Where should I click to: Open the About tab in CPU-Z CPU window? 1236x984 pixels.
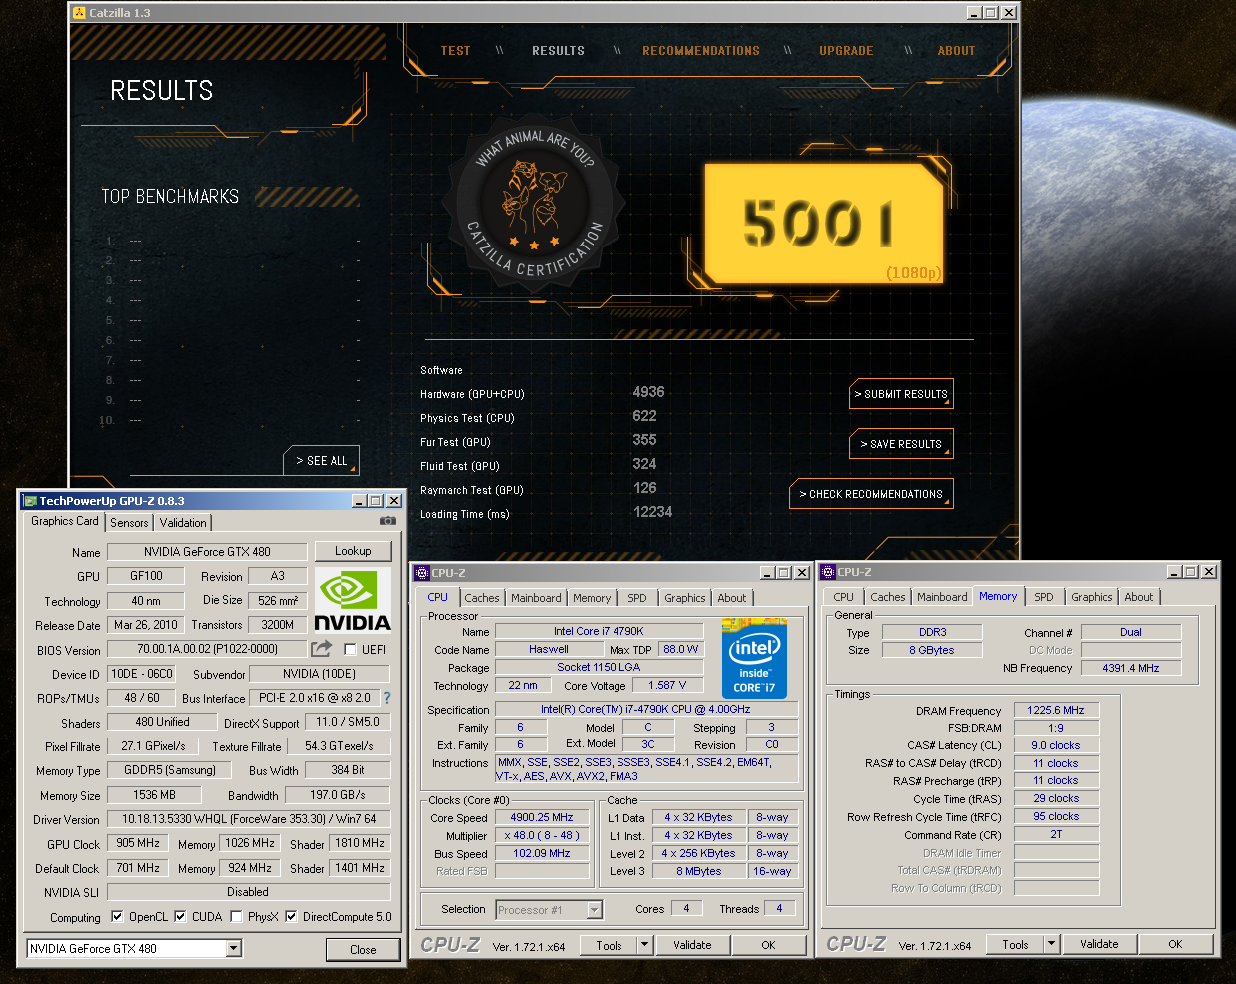coord(732,598)
